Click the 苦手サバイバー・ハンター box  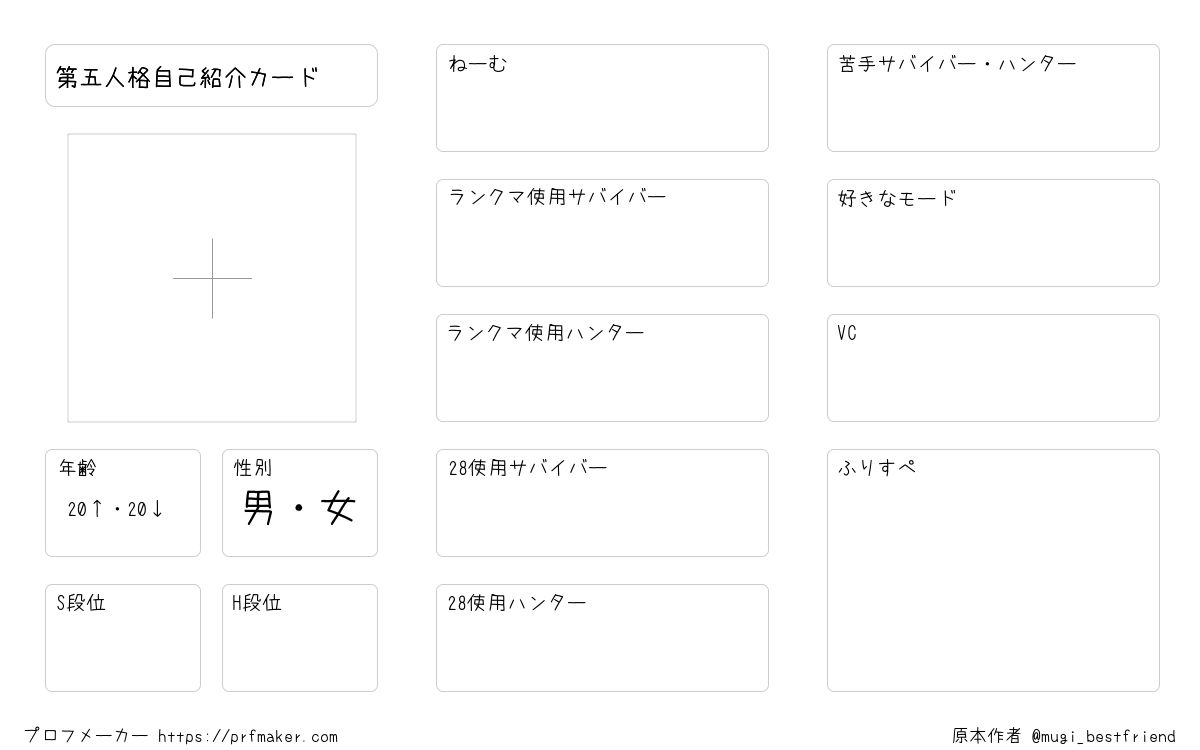pyautogui.click(x=993, y=98)
